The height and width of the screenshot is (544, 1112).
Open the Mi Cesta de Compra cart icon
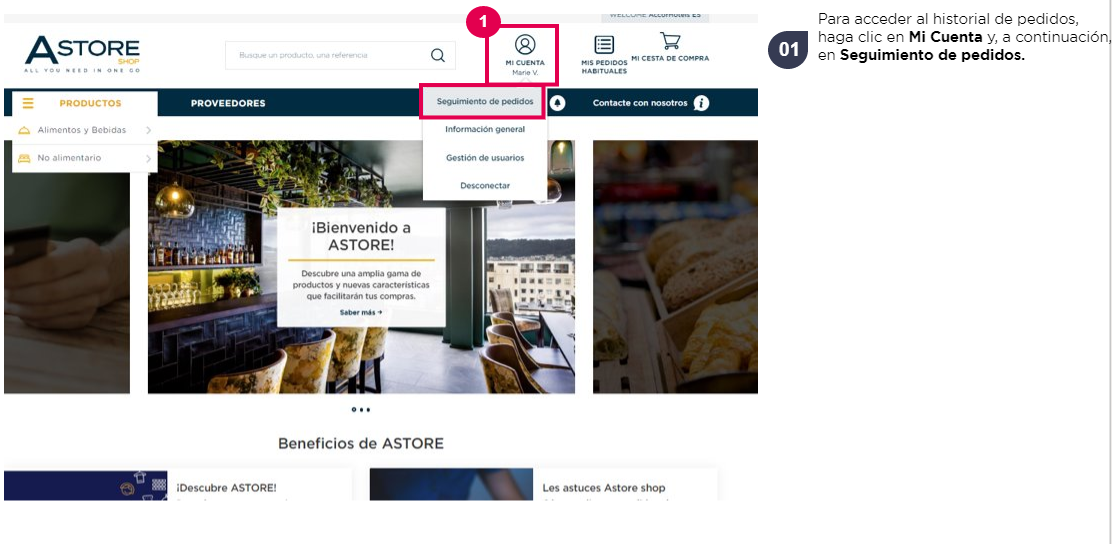pyautogui.click(x=669, y=40)
